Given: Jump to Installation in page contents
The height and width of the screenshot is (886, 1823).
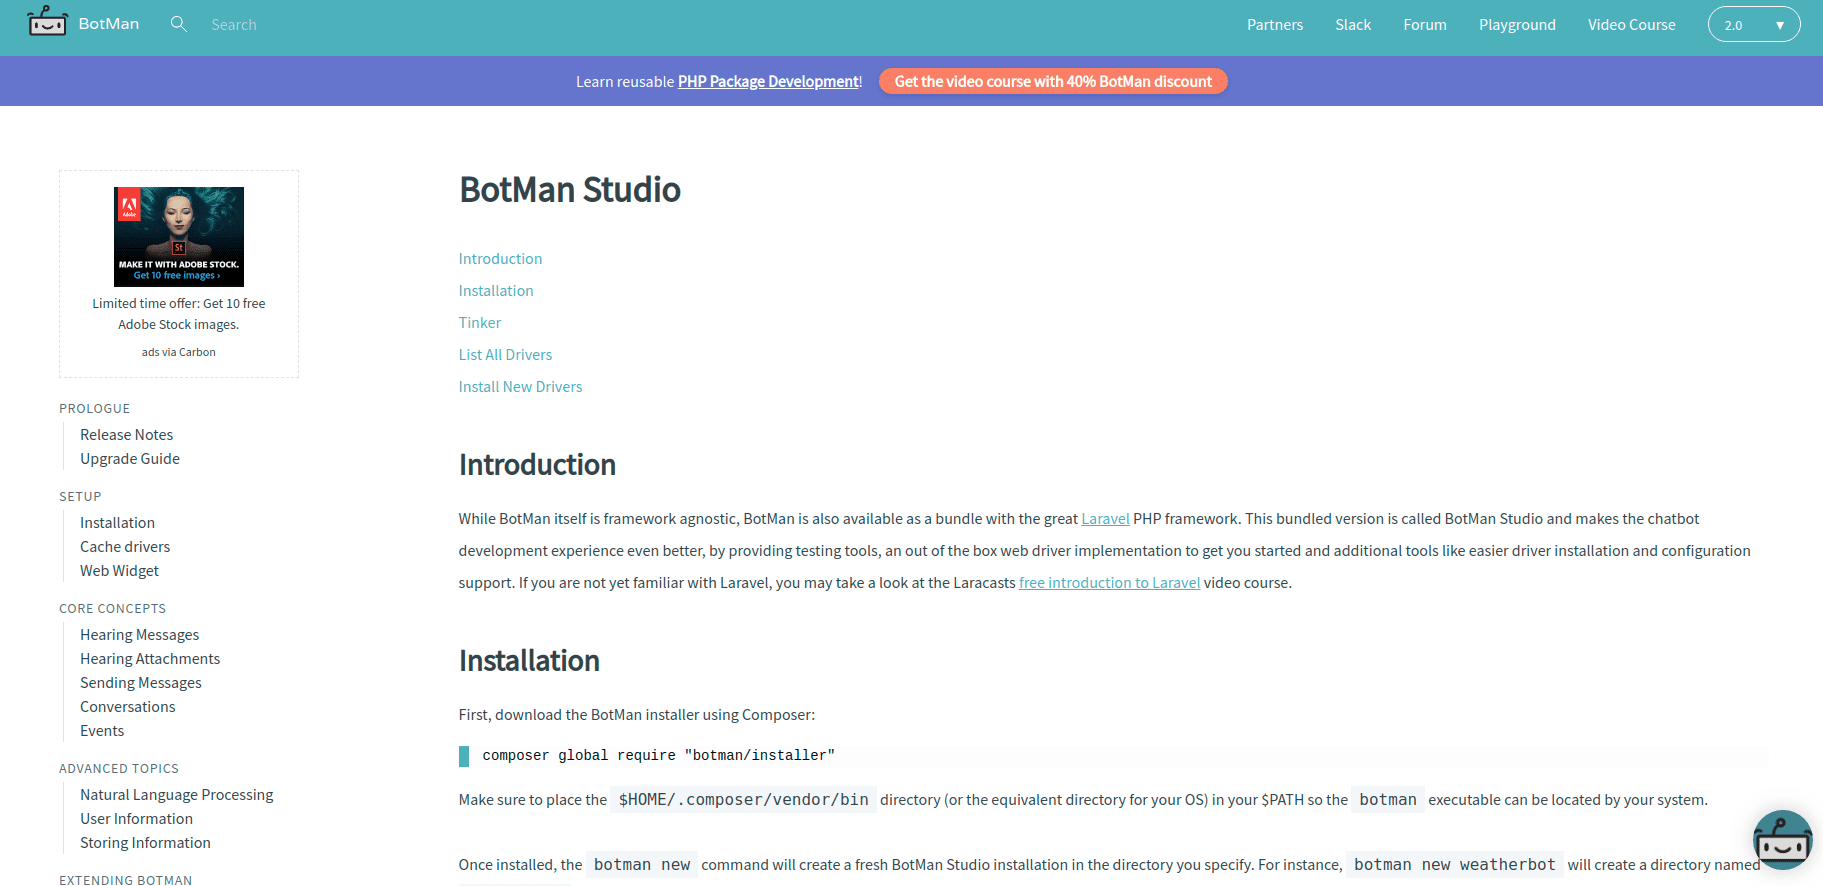Looking at the screenshot, I should (496, 291).
